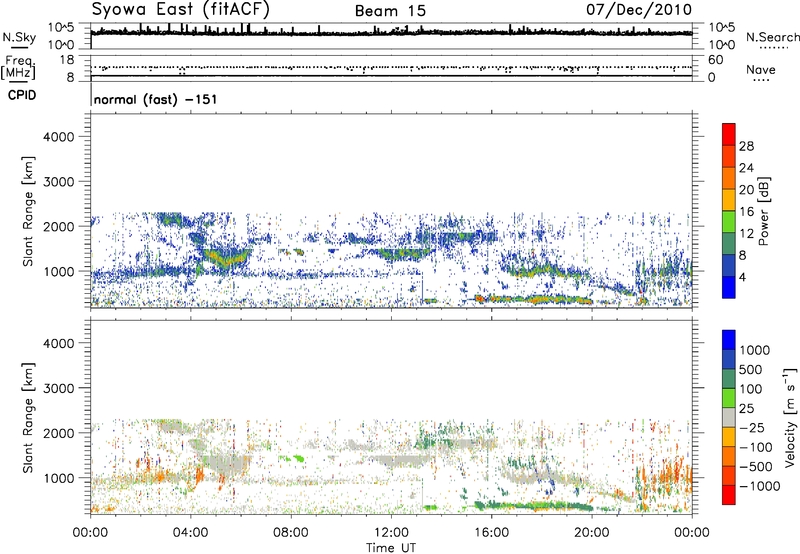Viewport: 800px width, 554px height.
Task: Click the '4' label on power colorbar
Action: pyautogui.click(x=743, y=277)
